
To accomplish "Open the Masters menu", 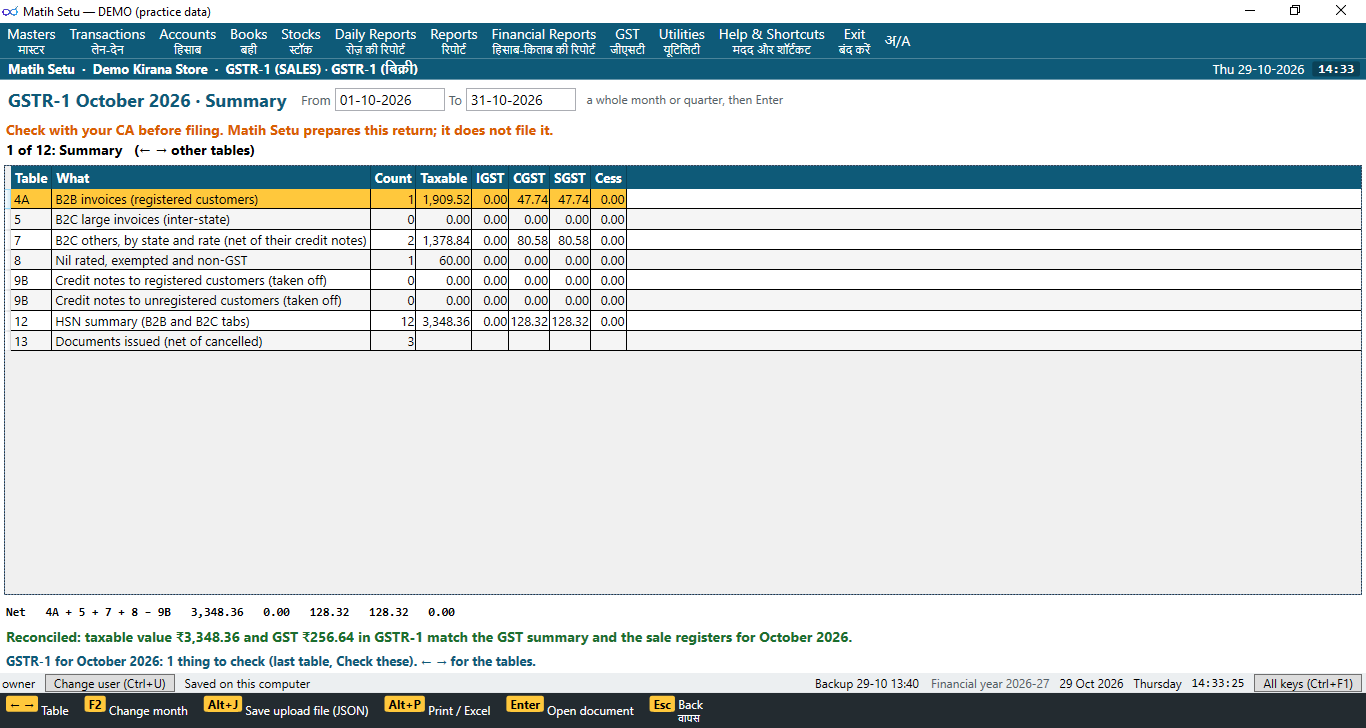I will [x=31, y=41].
